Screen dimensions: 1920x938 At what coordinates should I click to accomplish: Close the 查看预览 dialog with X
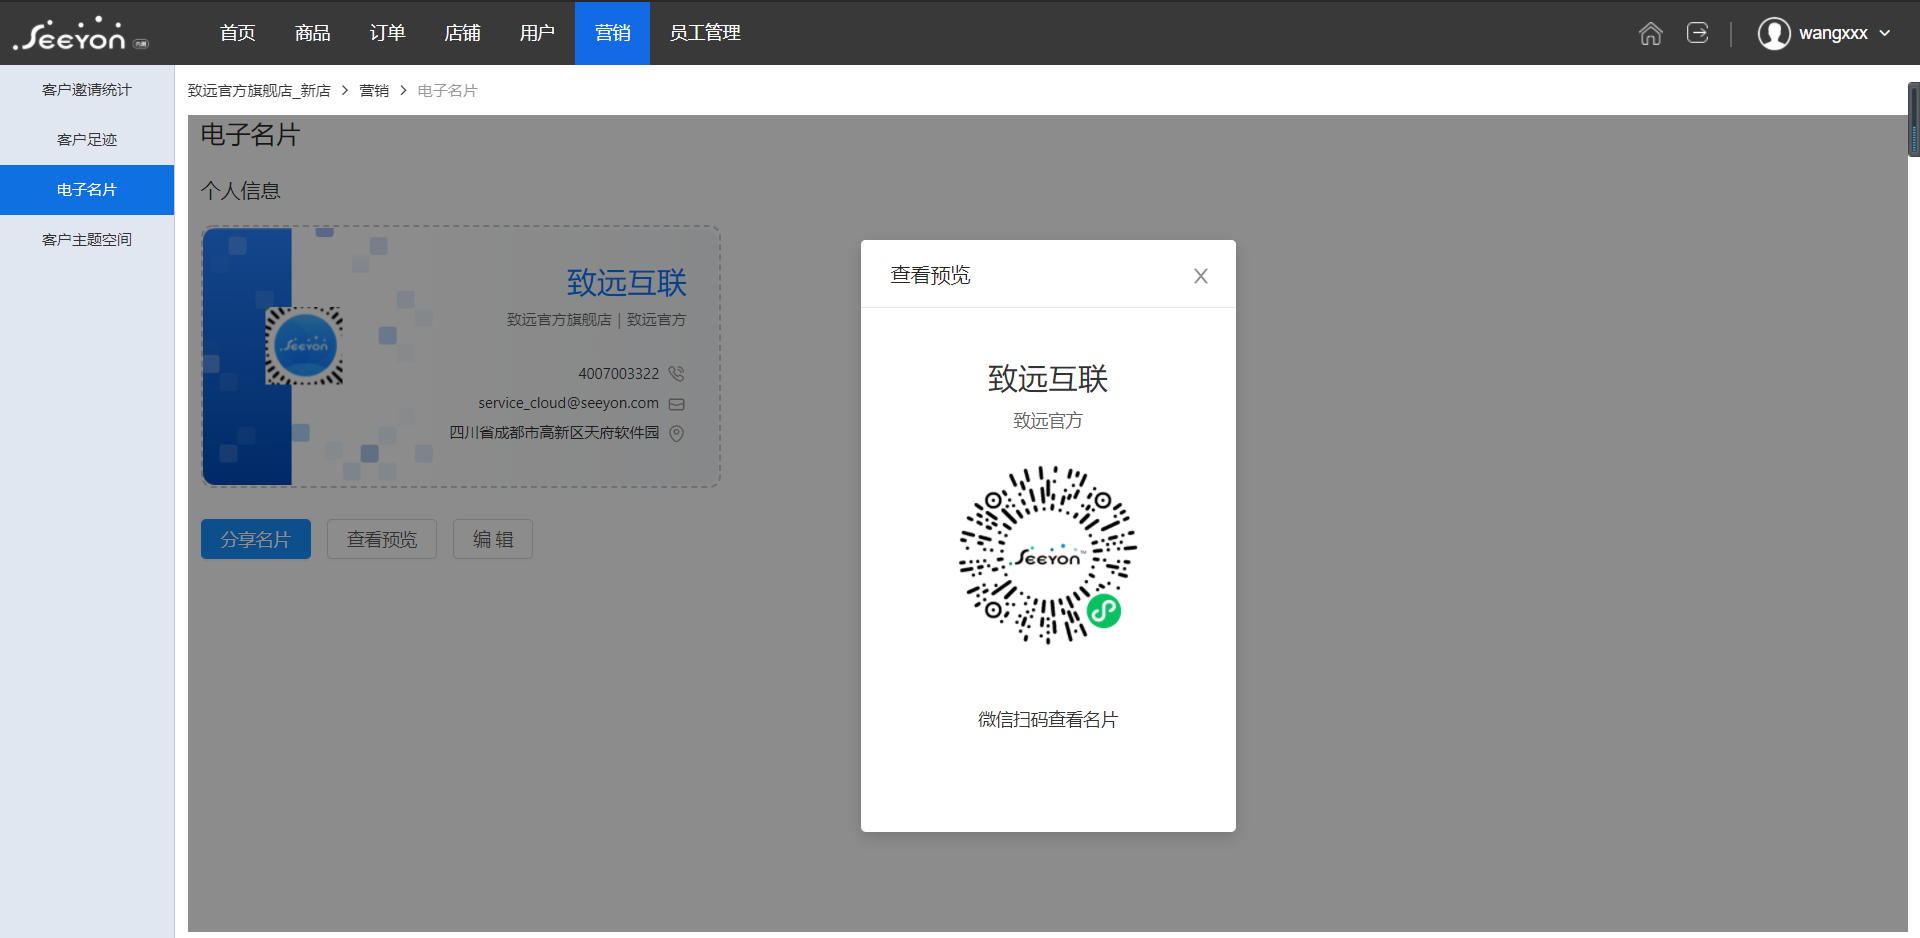pos(1201,276)
